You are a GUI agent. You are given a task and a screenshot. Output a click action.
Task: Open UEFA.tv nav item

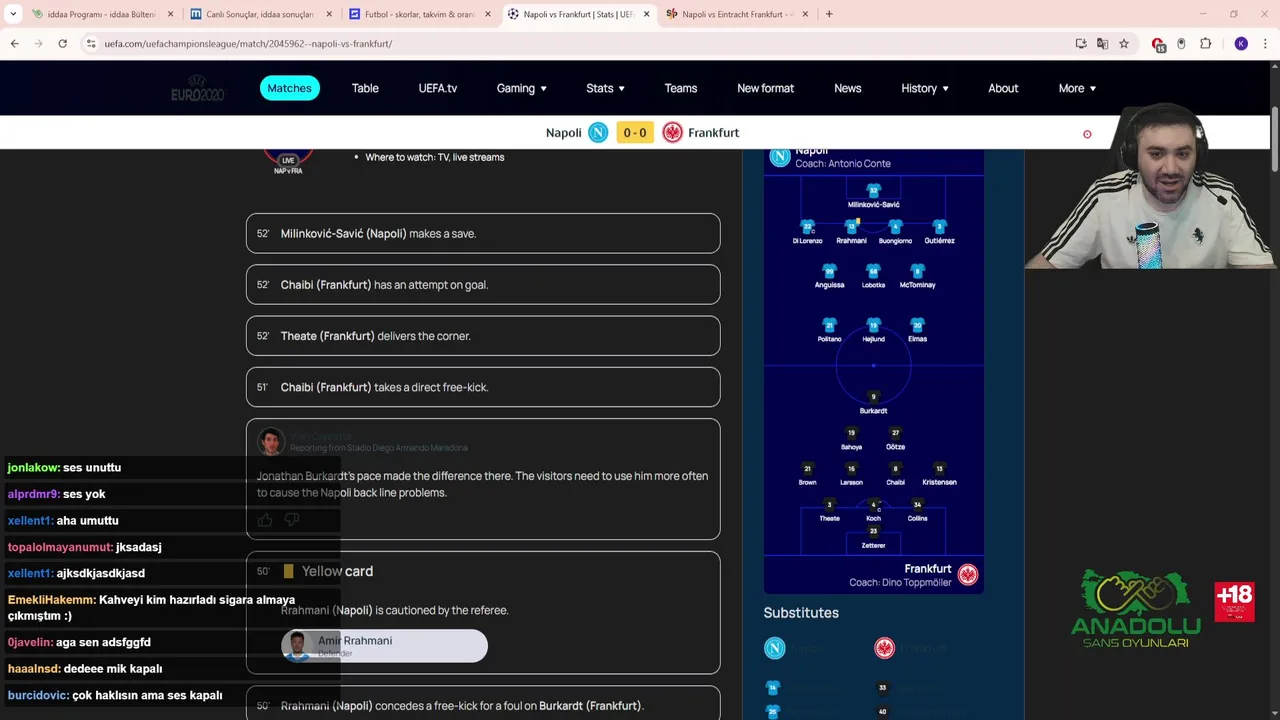(x=438, y=88)
